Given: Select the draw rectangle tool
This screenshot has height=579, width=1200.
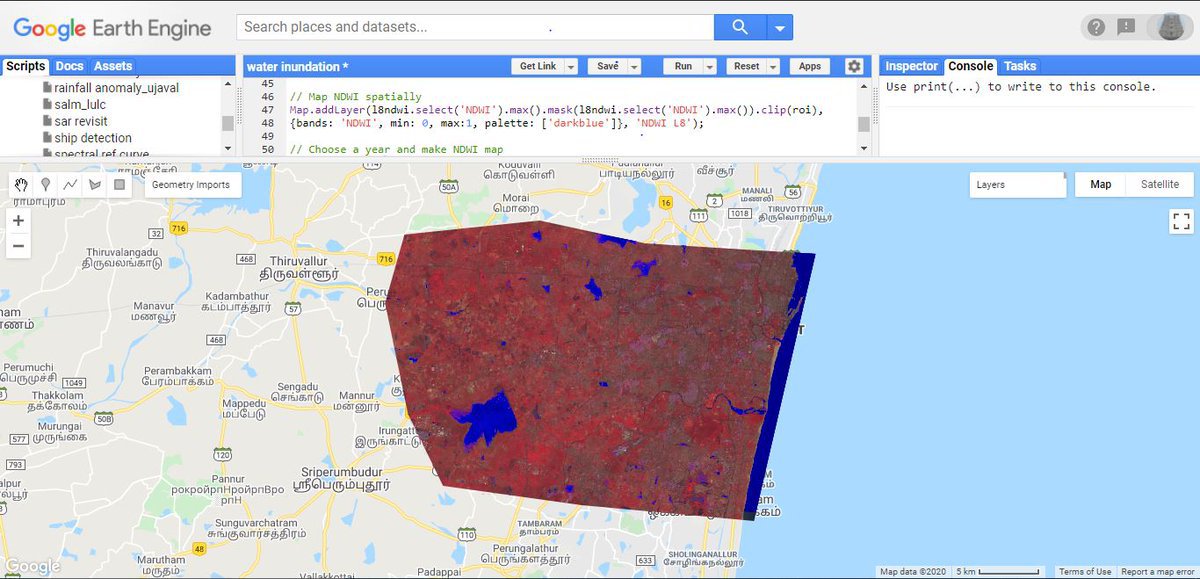Looking at the screenshot, I should [119, 185].
